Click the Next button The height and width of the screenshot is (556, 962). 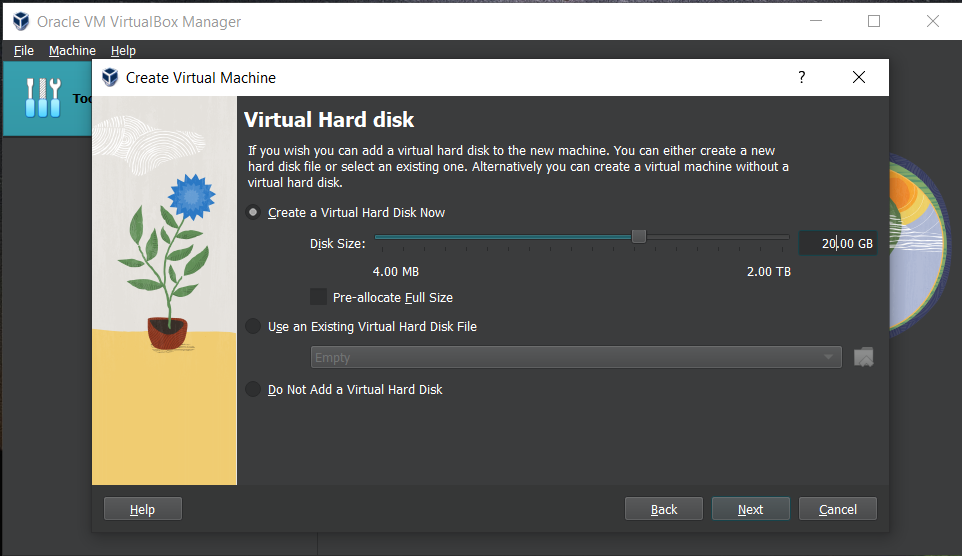click(750, 509)
